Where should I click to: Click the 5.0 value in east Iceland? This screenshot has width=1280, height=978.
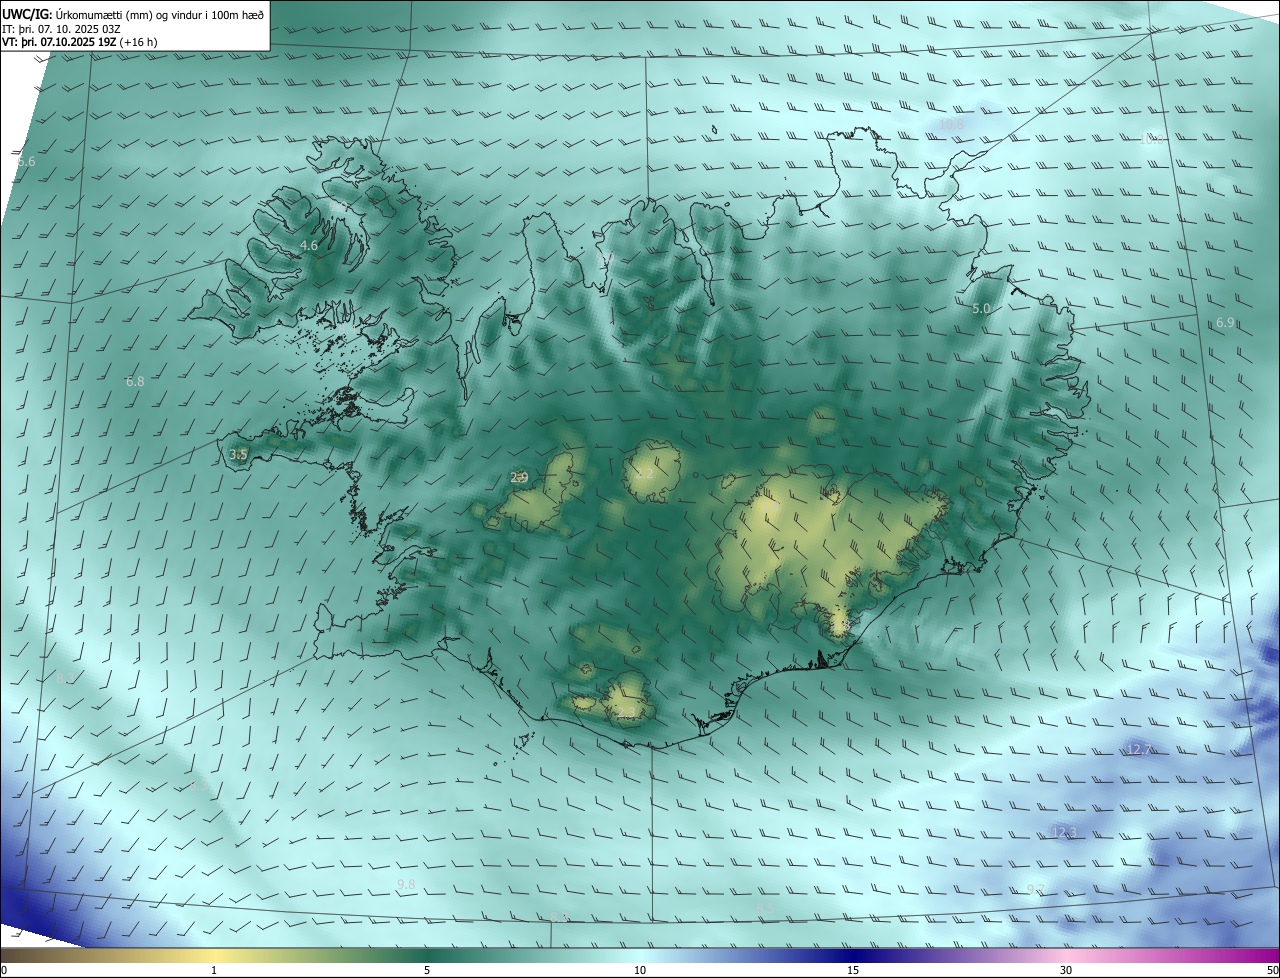click(x=981, y=309)
